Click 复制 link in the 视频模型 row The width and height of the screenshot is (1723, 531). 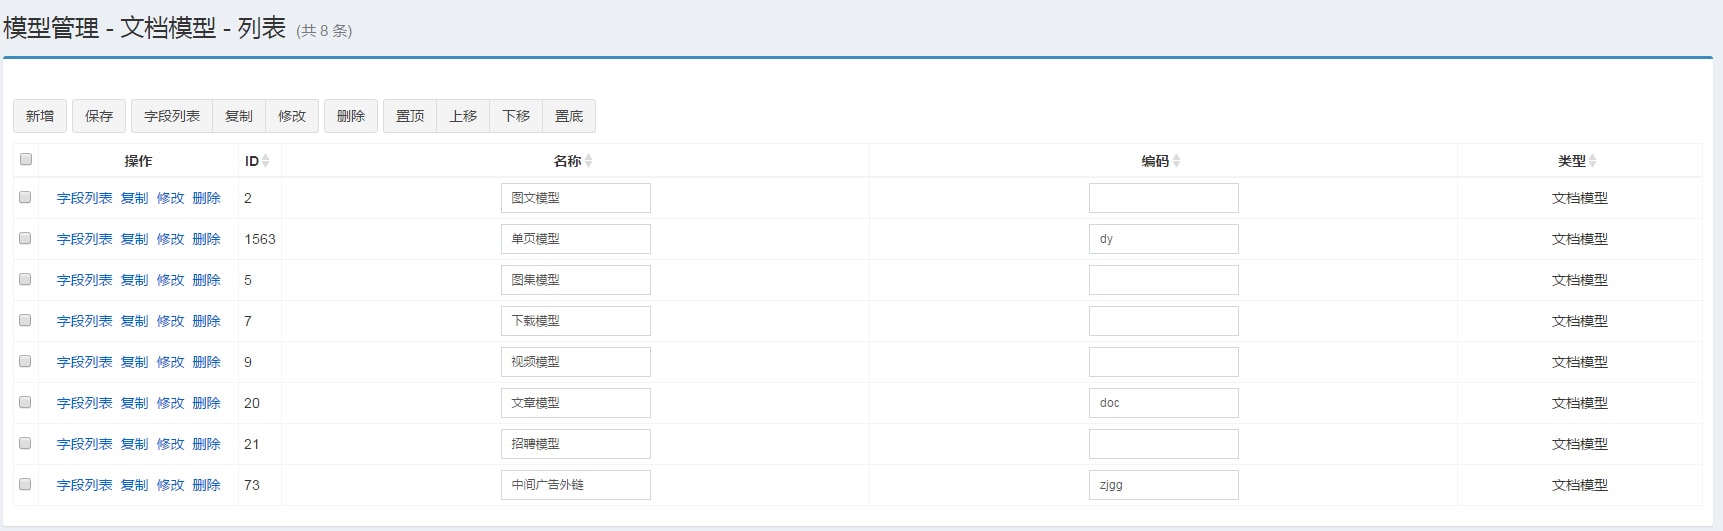pos(134,362)
